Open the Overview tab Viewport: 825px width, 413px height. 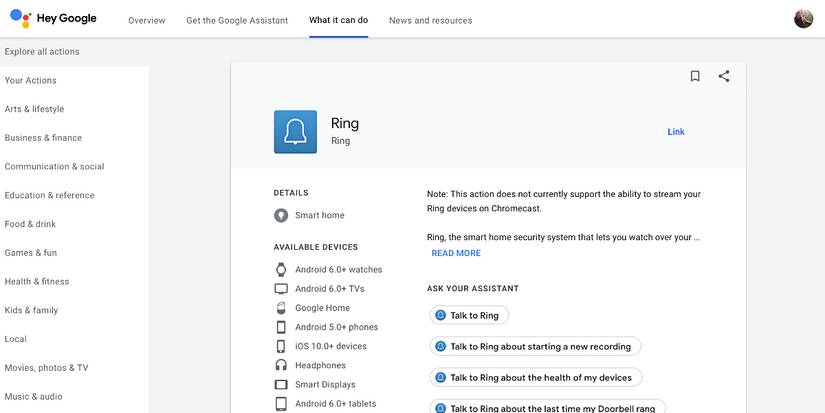click(147, 20)
